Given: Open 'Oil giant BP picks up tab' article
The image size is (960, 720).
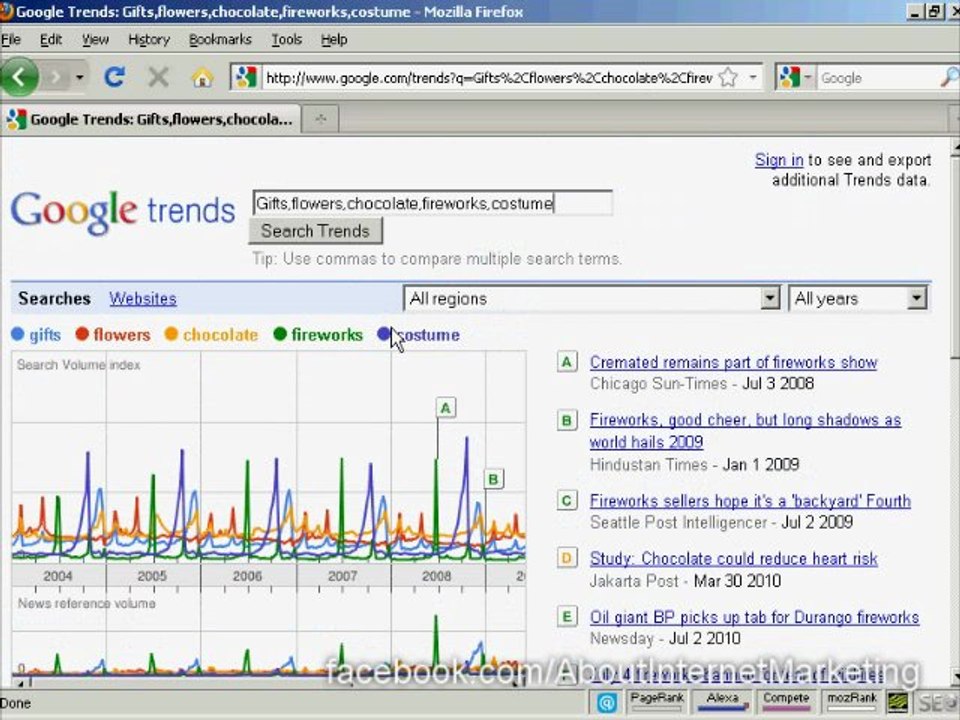Looking at the screenshot, I should 754,617.
